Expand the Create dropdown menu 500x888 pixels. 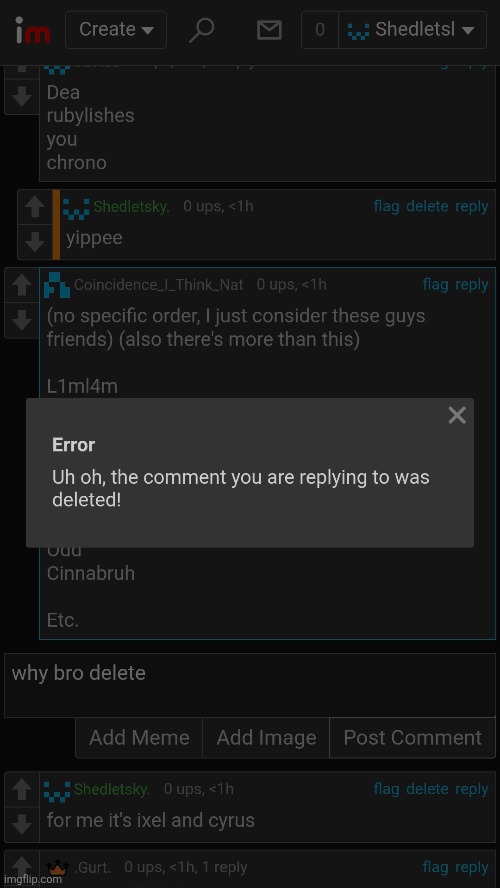coord(116,29)
